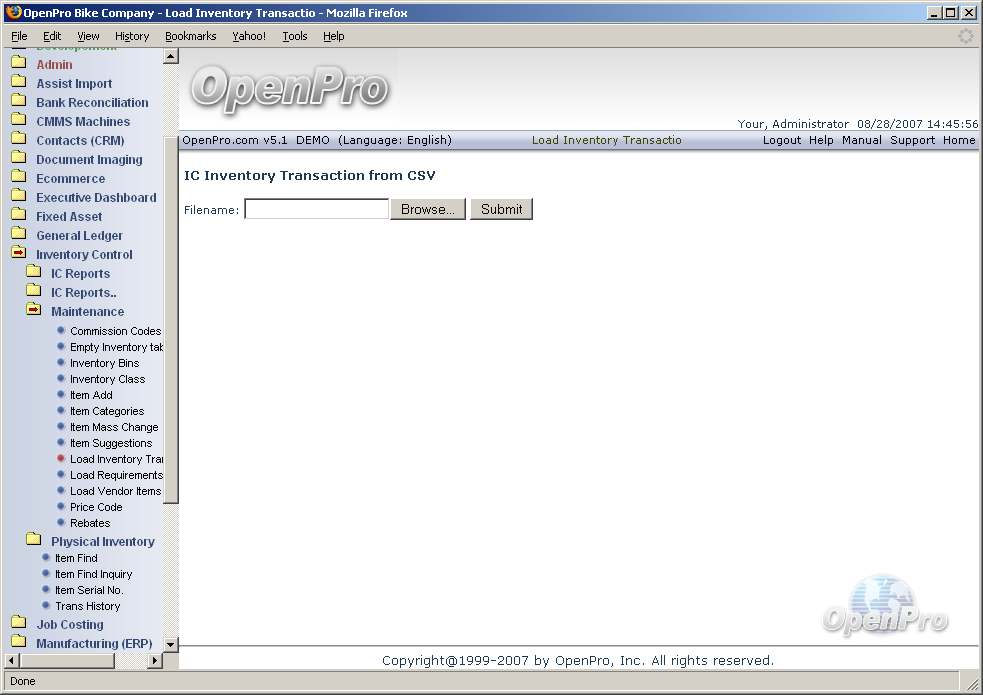Click the Bank Reconciliation folder icon
Viewport: 983px width, 695px height.
tap(18, 102)
